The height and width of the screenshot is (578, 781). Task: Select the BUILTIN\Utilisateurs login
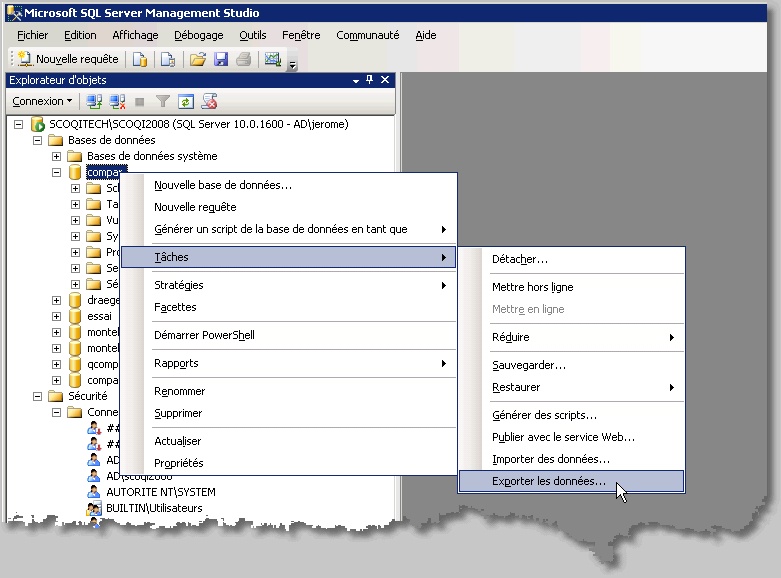pyautogui.click(x=154, y=508)
